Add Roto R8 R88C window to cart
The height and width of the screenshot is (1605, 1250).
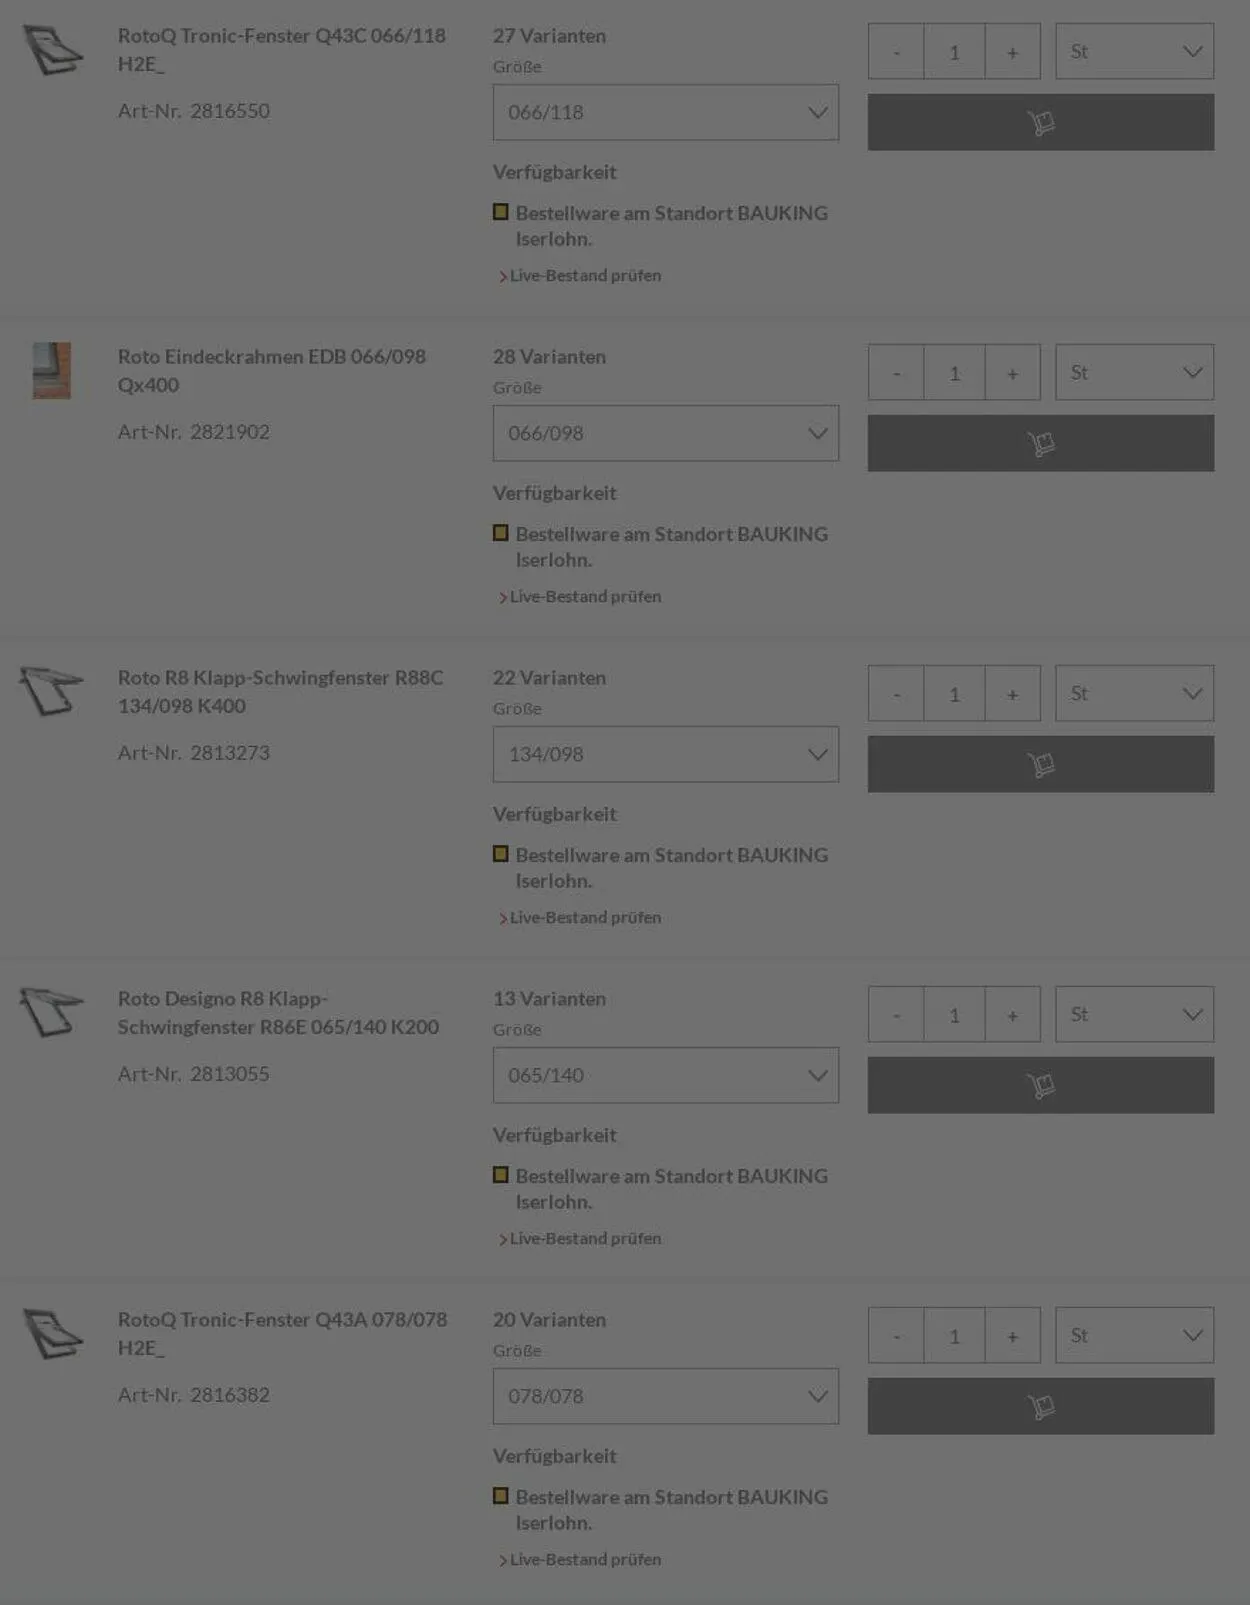pos(1040,764)
